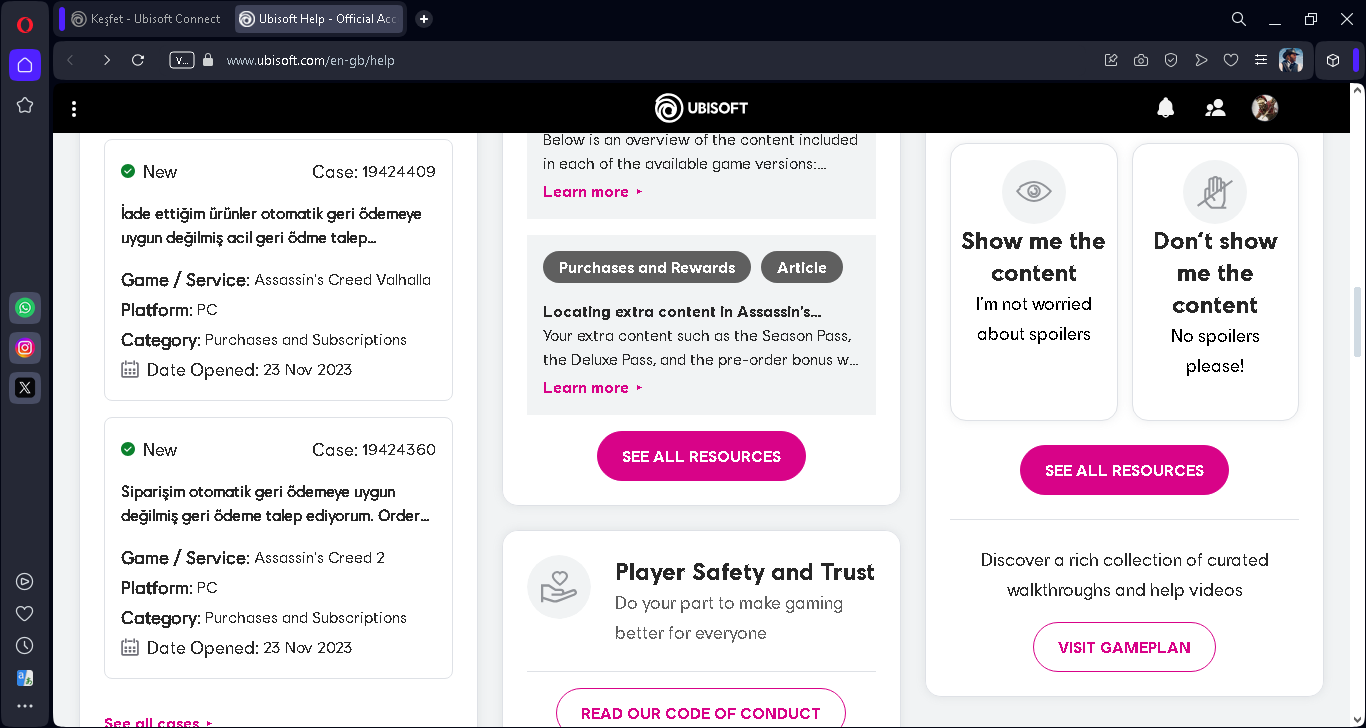
Task: Toggle the Opera ad blocker shield icon
Action: click(1171, 60)
